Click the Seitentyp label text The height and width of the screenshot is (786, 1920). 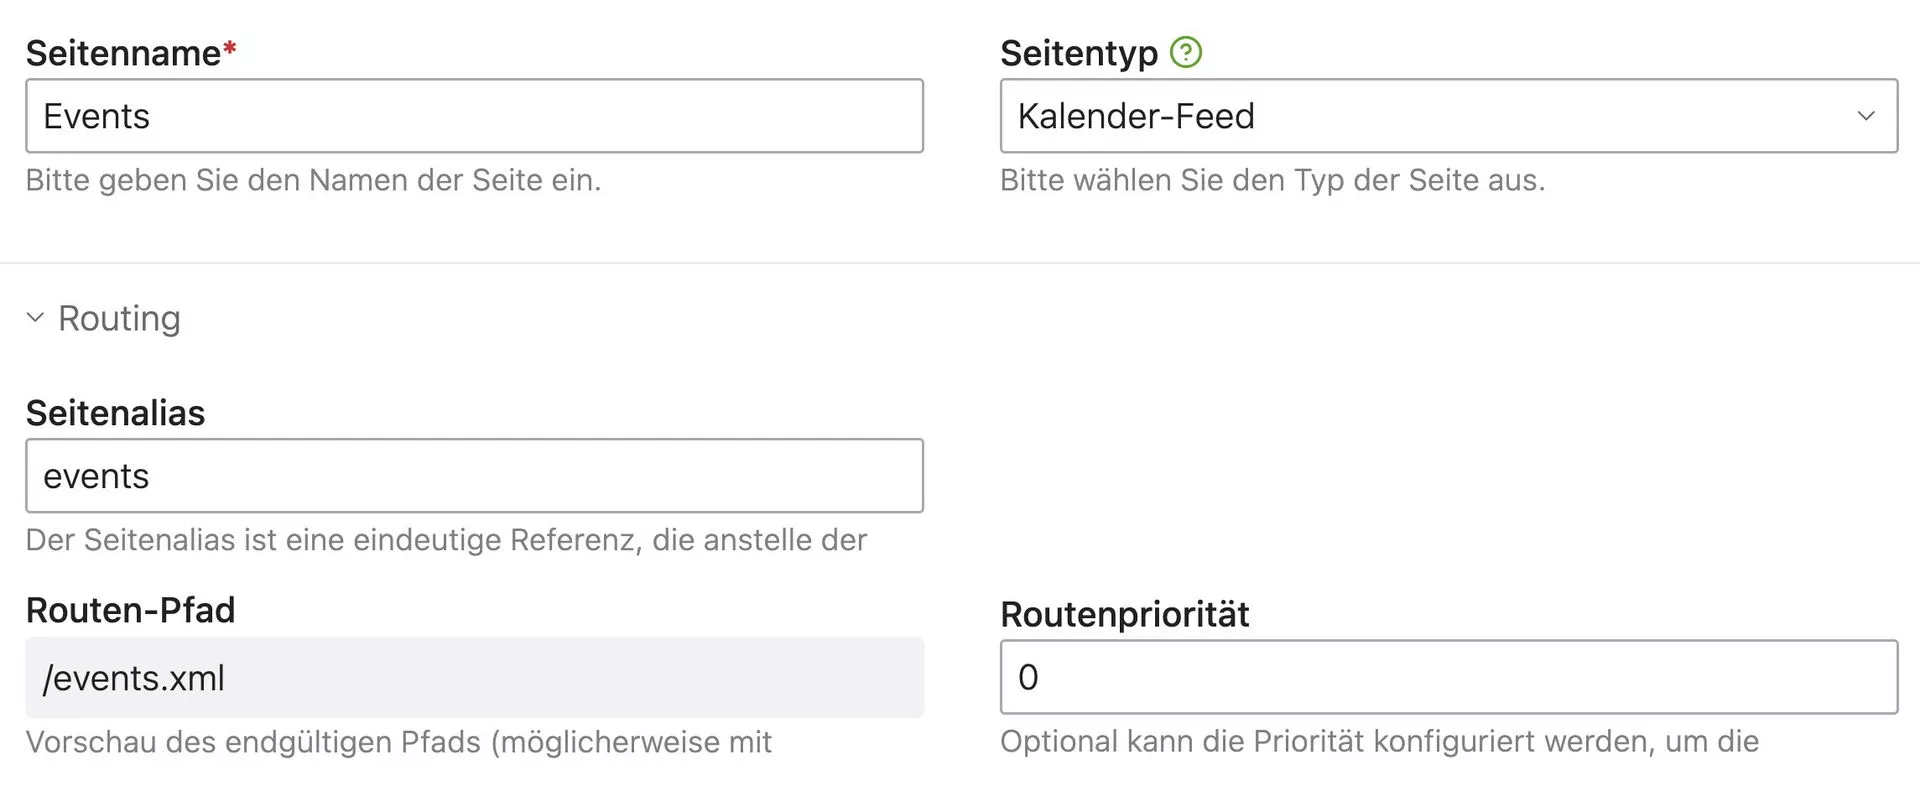(1078, 53)
